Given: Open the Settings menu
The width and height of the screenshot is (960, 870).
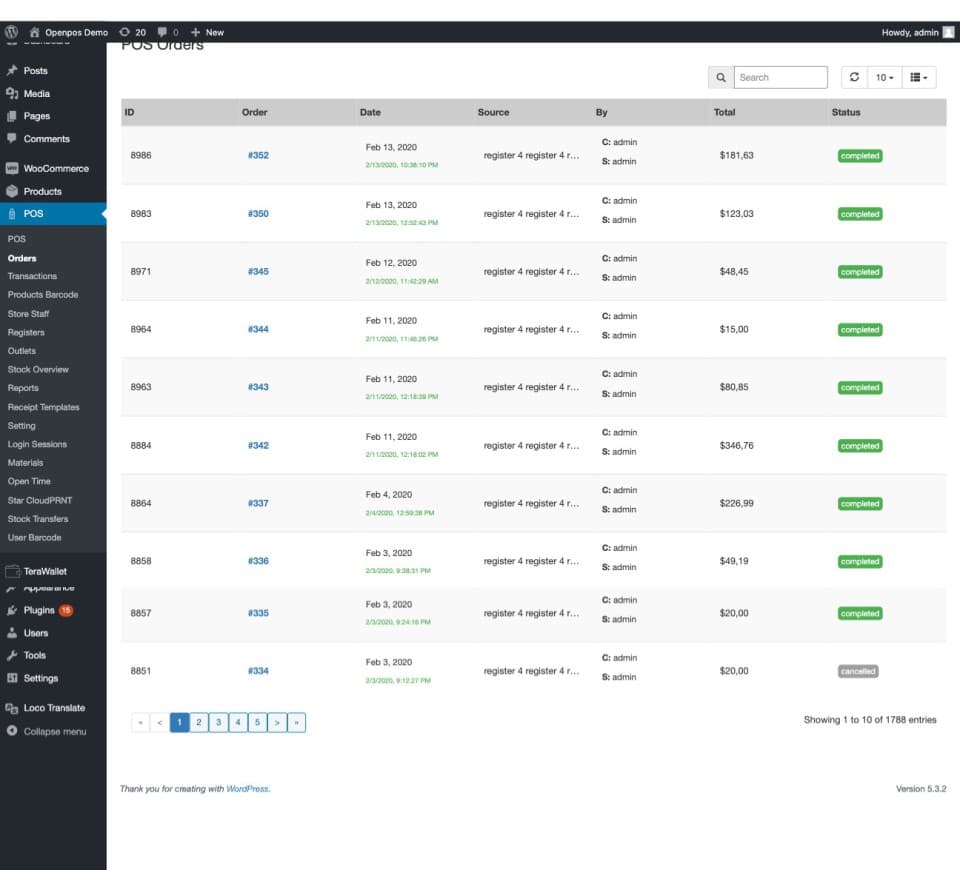Looking at the screenshot, I should [x=40, y=678].
